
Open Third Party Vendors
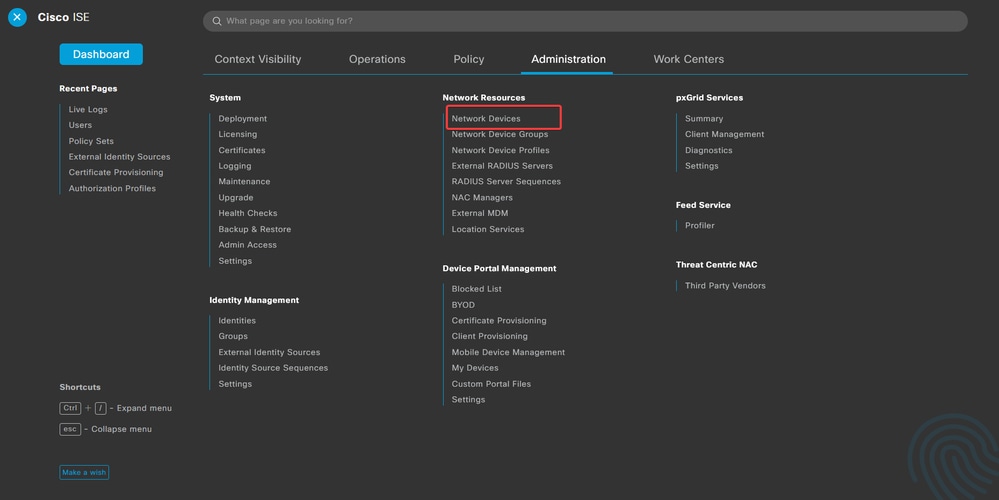[x=725, y=286]
